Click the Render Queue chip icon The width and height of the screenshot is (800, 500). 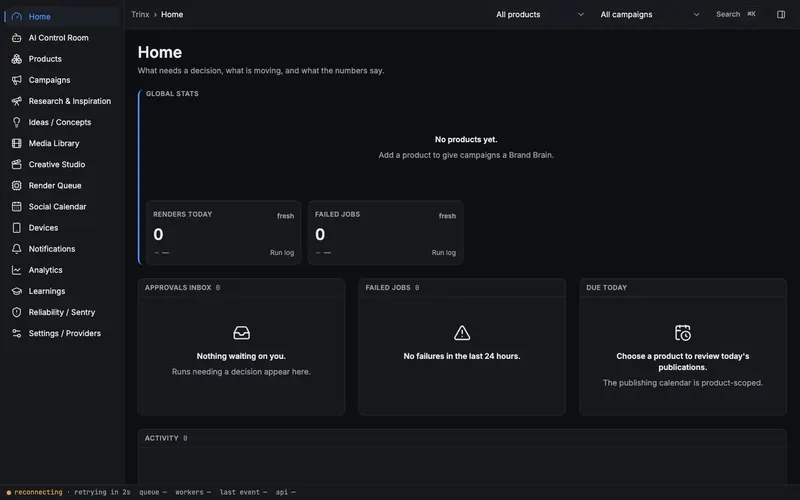[17, 186]
